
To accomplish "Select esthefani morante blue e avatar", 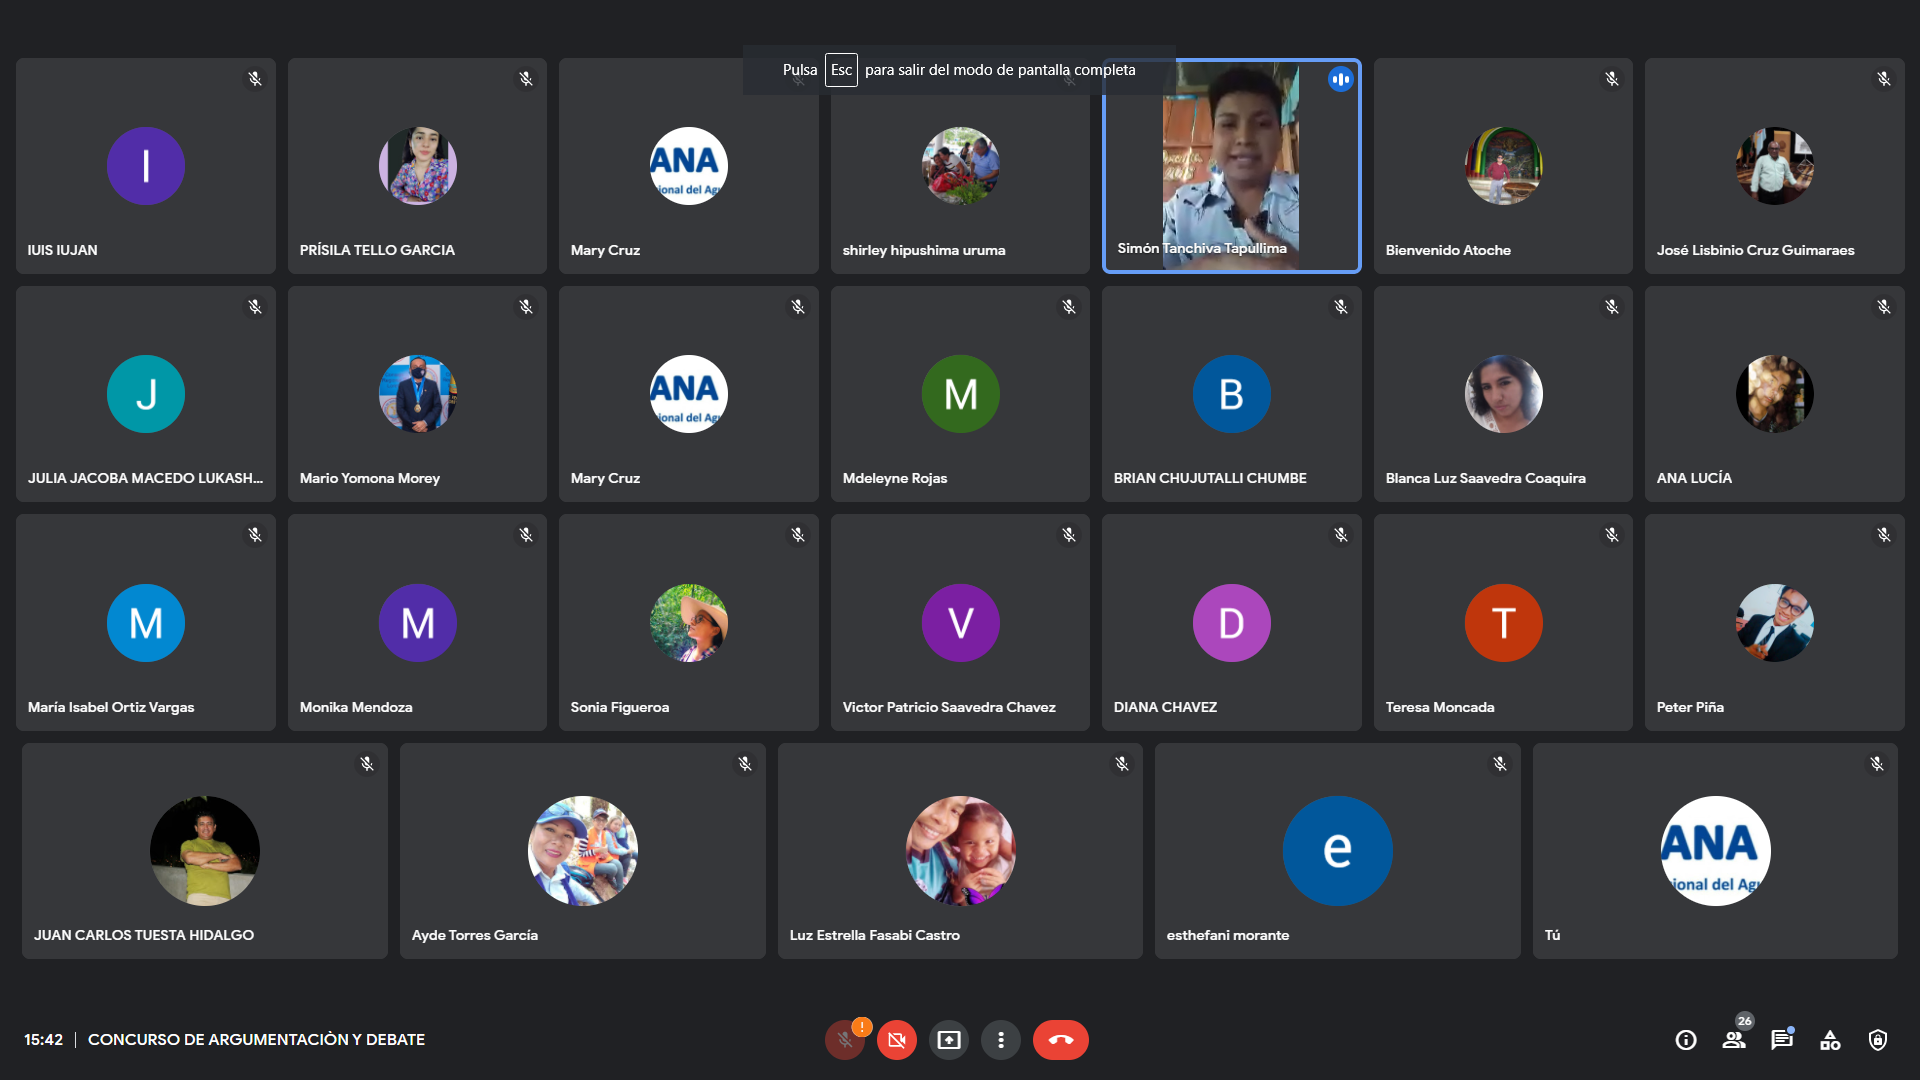I will click(x=1338, y=851).
